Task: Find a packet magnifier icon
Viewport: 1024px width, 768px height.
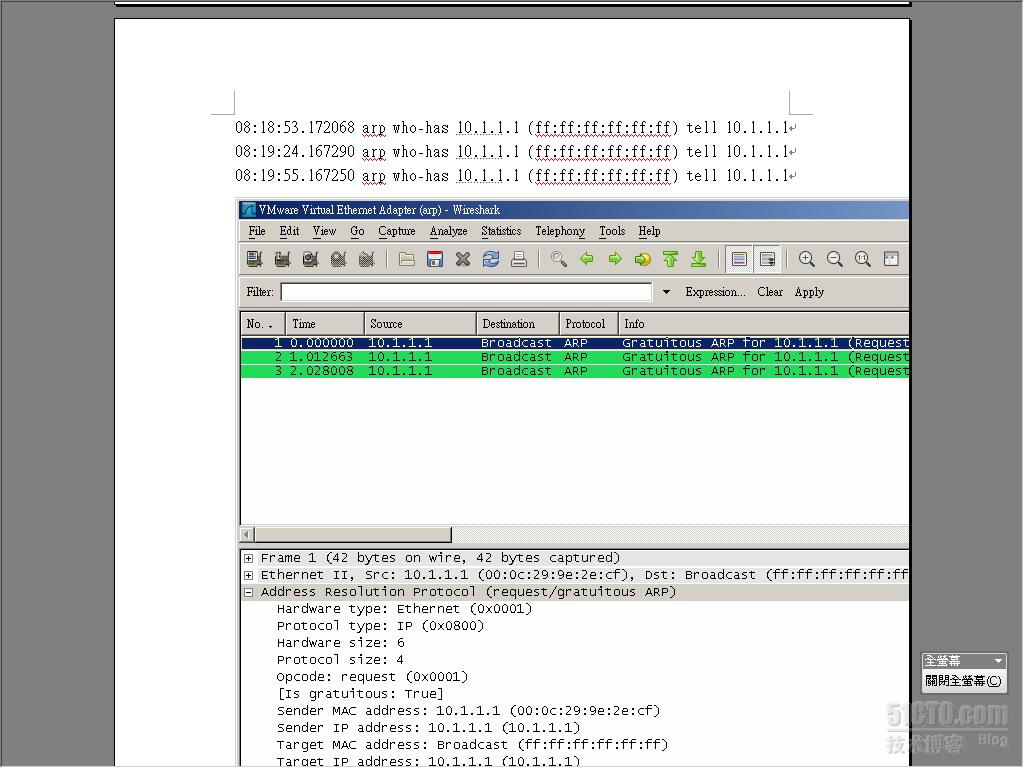Action: [558, 259]
